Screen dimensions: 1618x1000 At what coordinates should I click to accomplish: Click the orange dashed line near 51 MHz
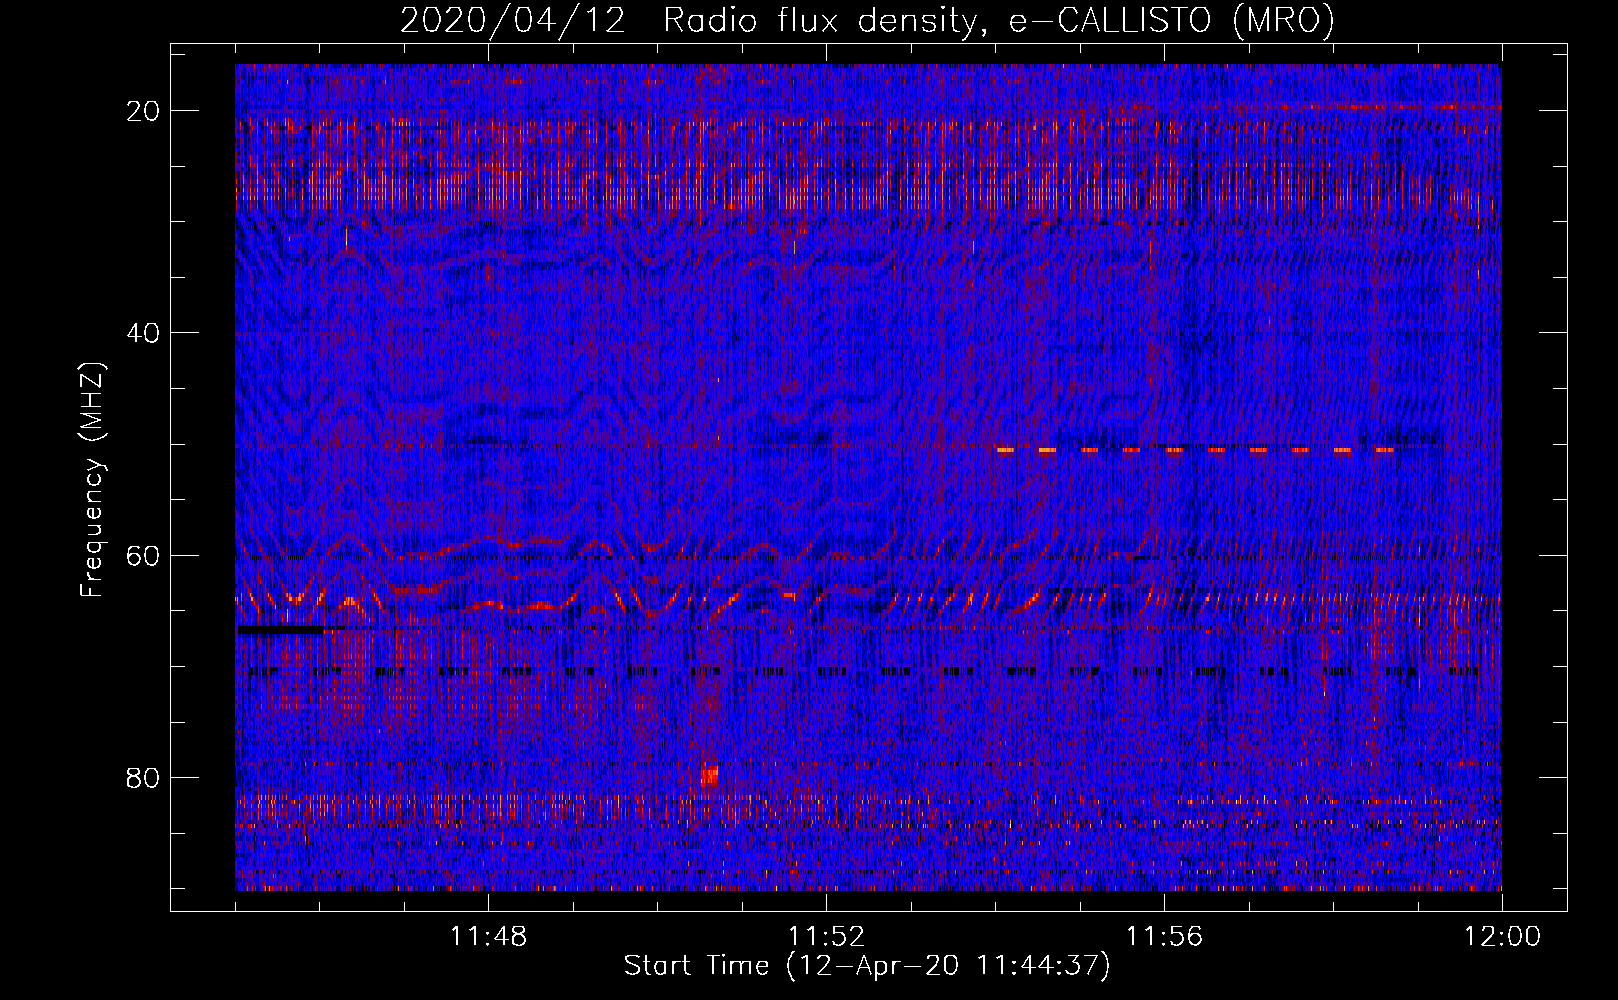pyautogui.click(x=1196, y=450)
